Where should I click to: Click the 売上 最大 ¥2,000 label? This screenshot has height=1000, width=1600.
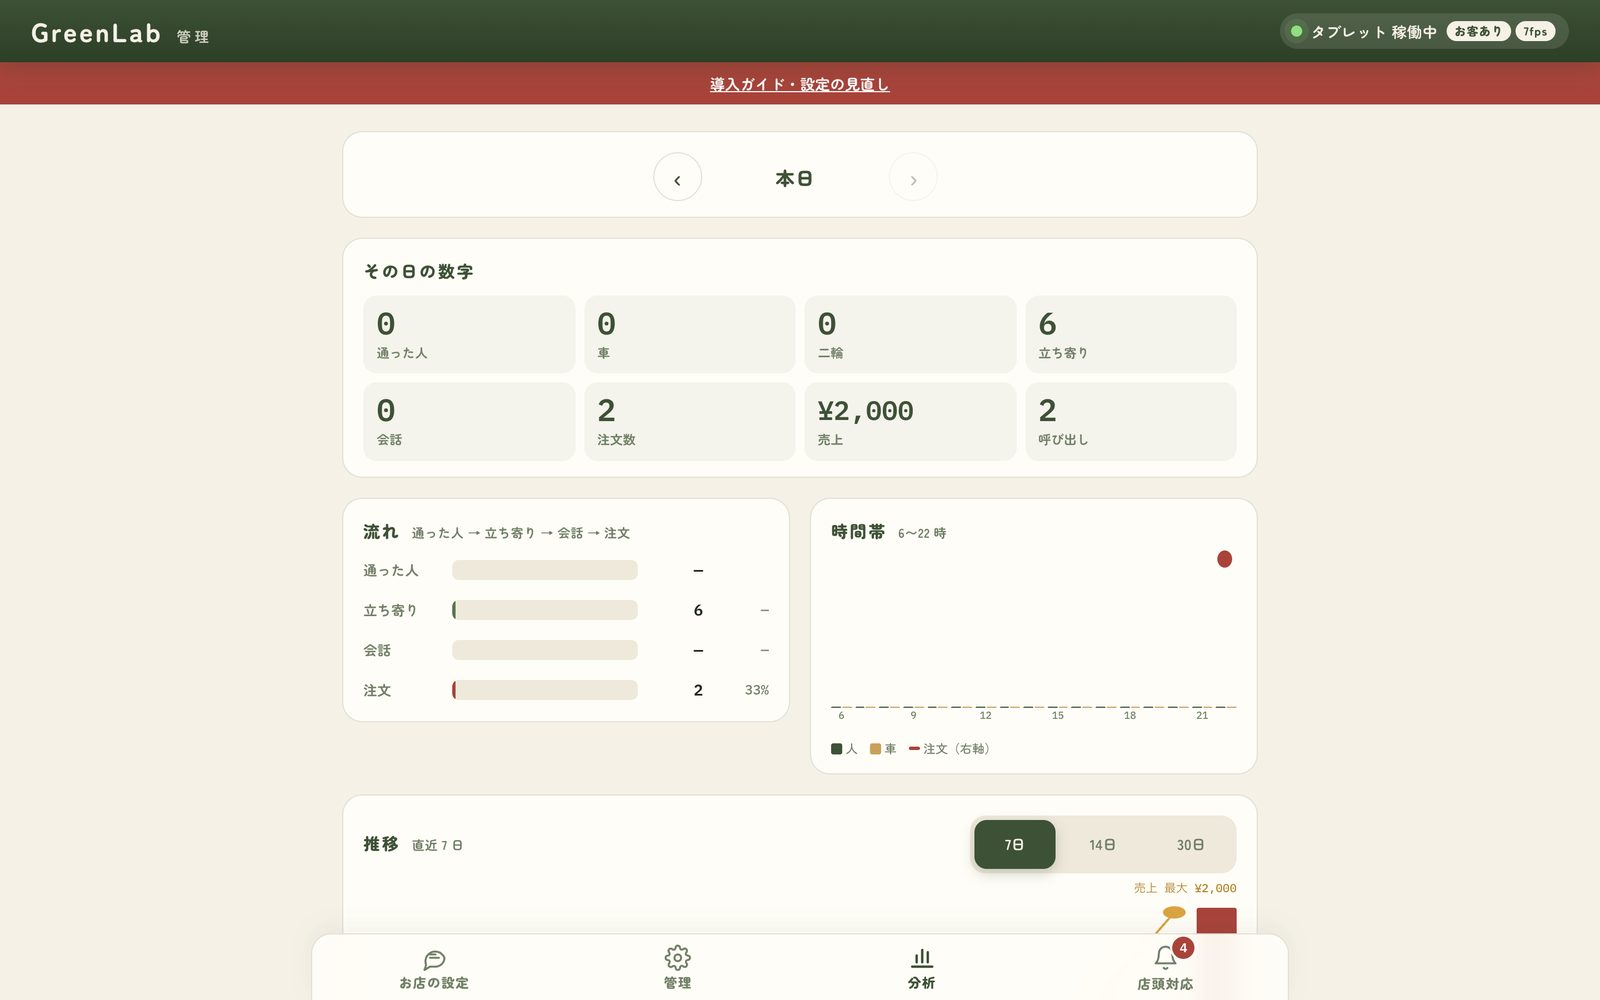coord(1185,888)
